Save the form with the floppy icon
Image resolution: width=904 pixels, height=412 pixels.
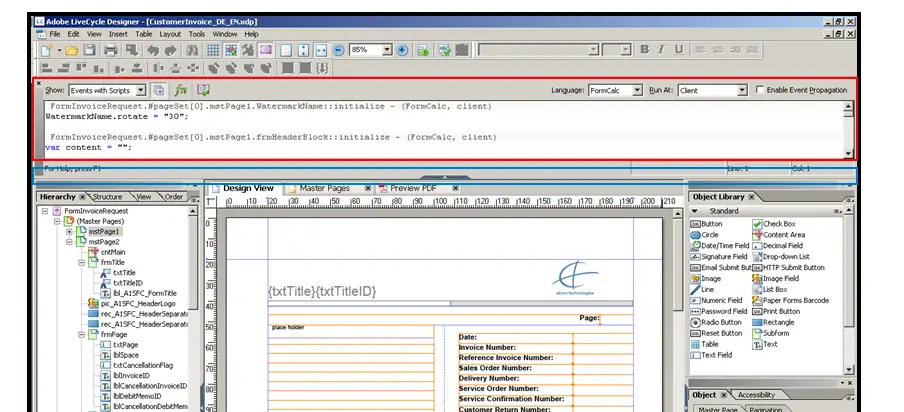90,50
